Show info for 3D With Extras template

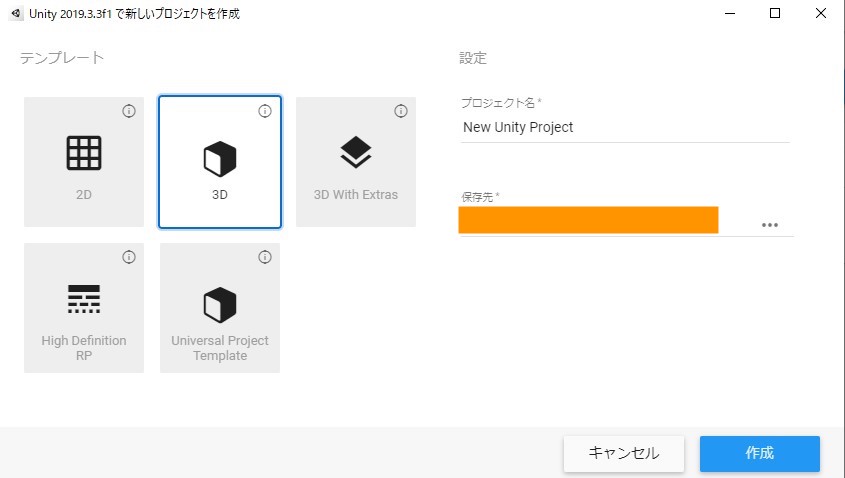point(400,111)
